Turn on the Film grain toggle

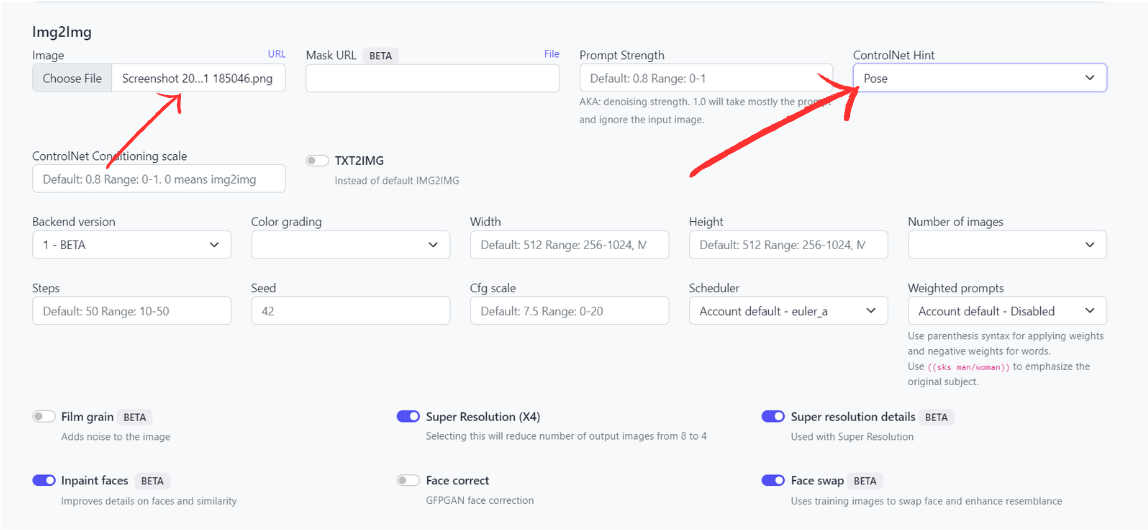(44, 417)
